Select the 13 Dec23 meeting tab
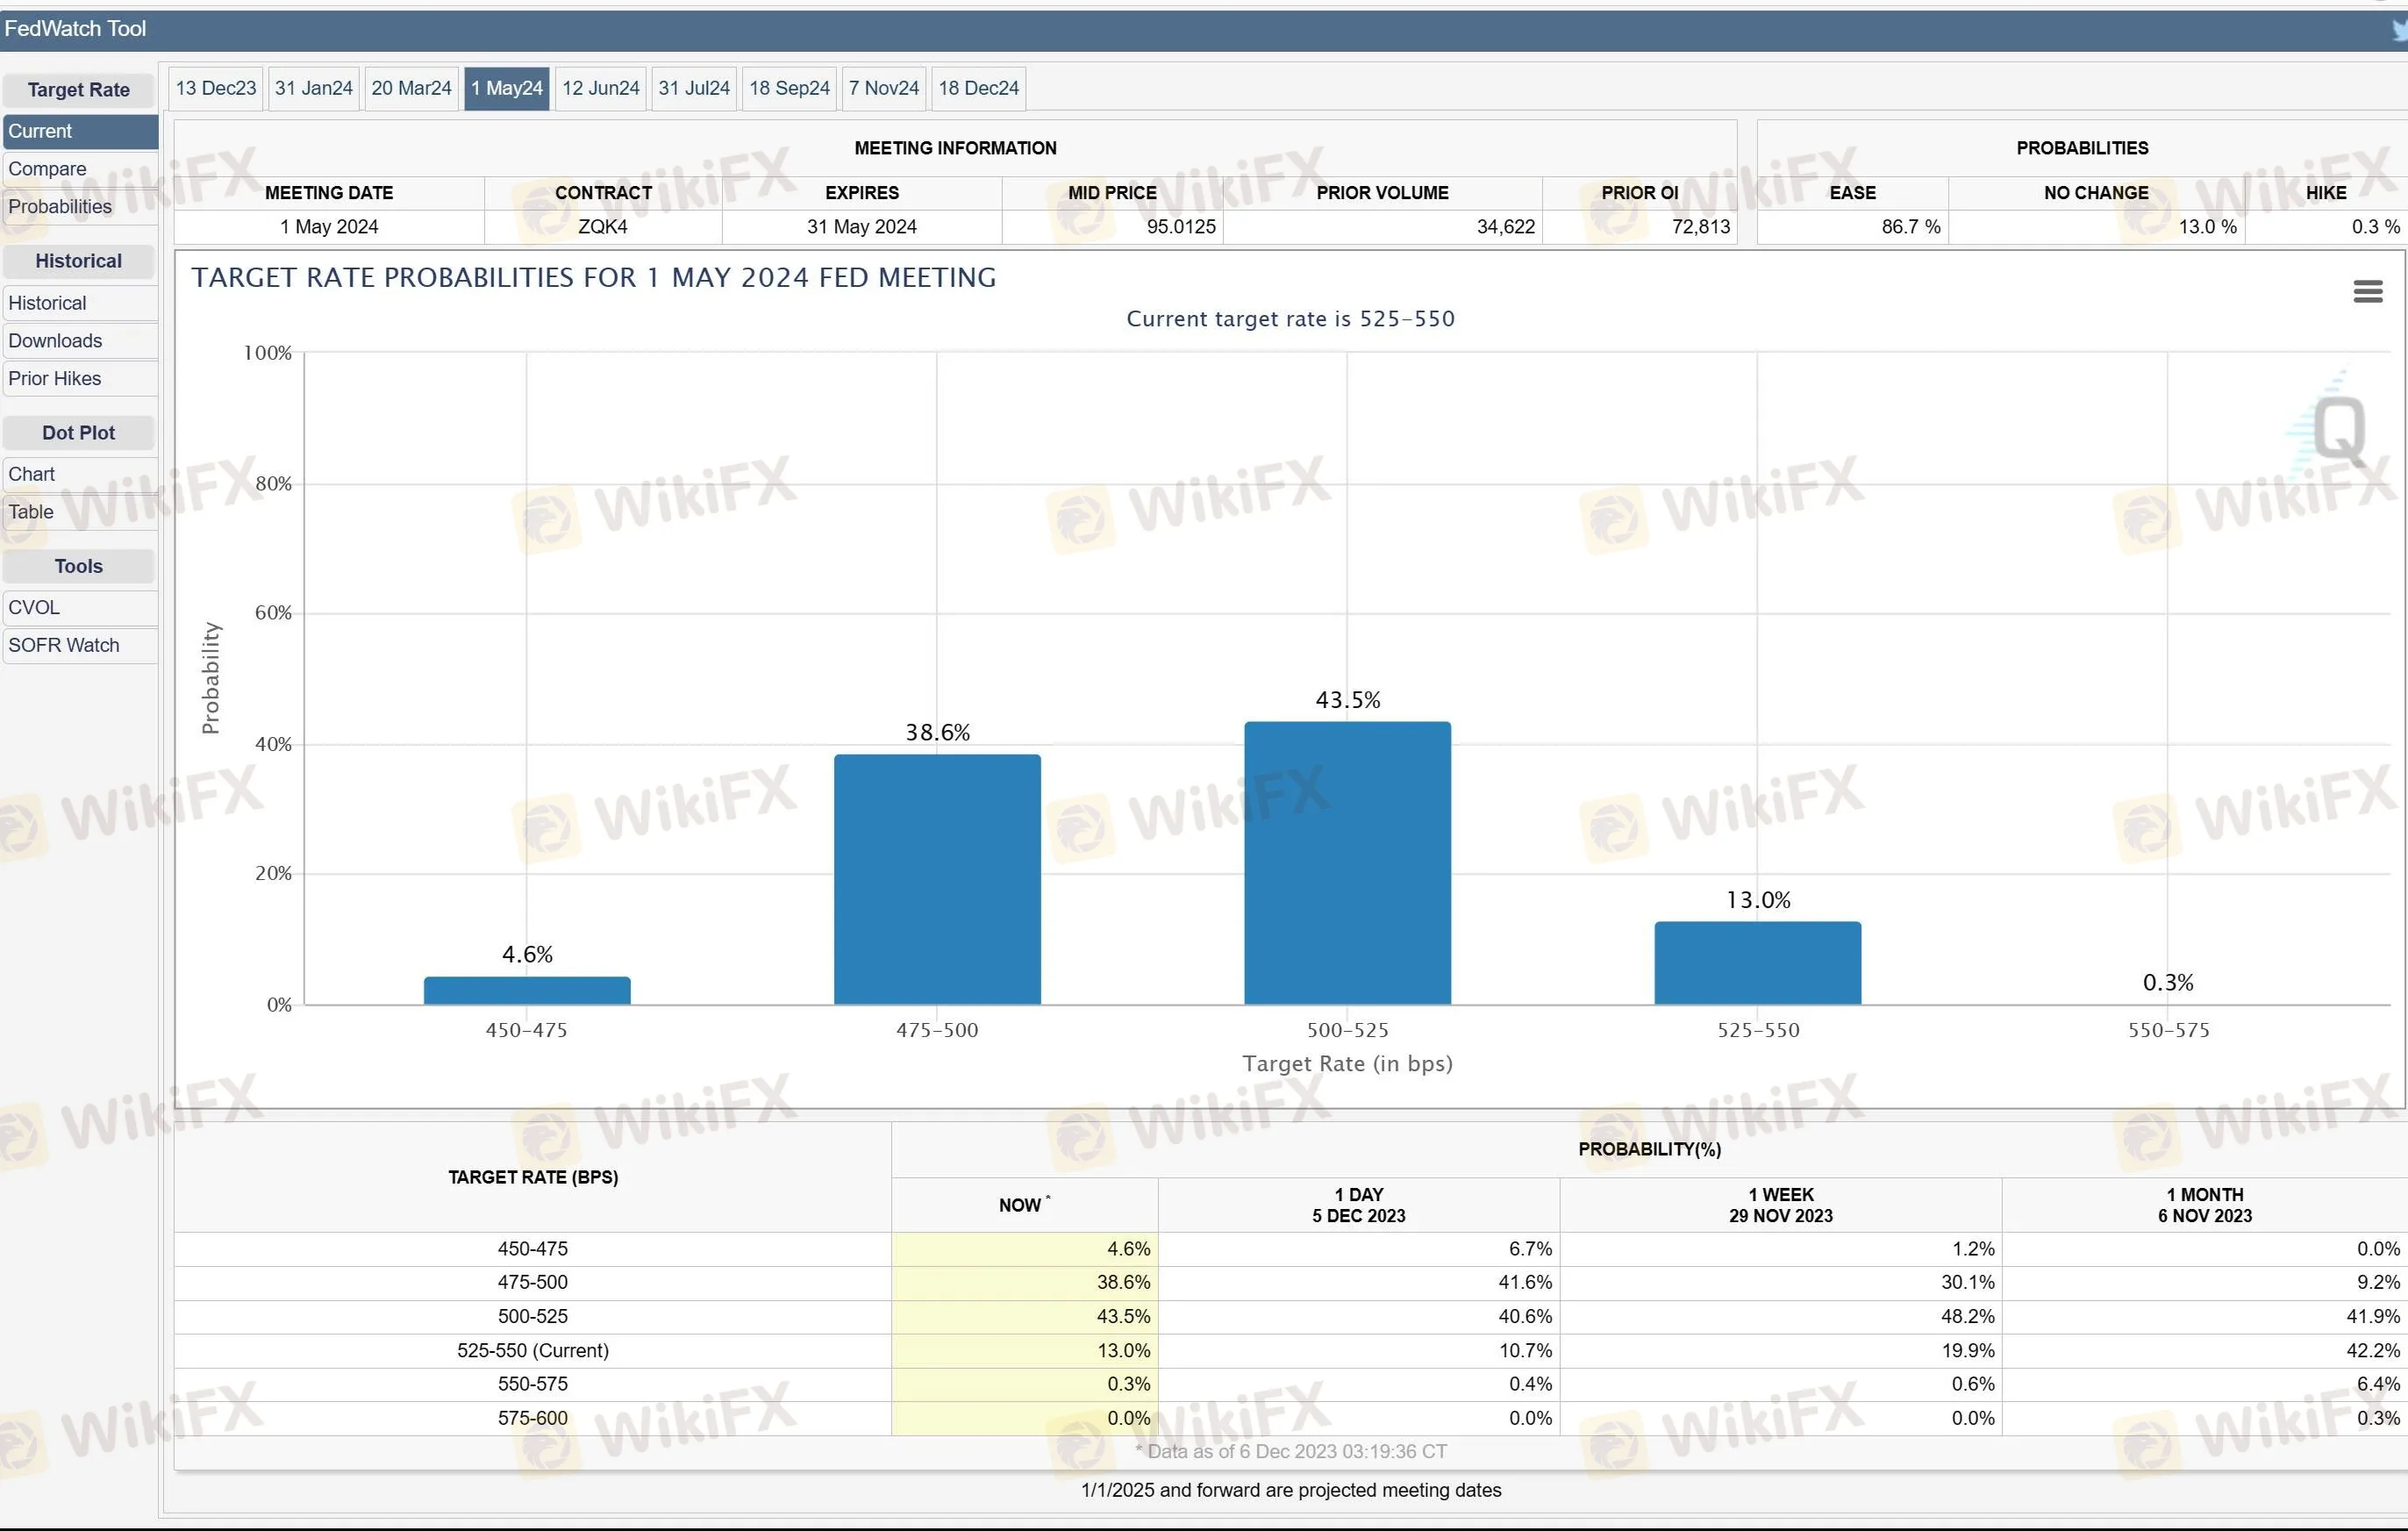Viewport: 2408px width, 1531px height. pos(216,88)
